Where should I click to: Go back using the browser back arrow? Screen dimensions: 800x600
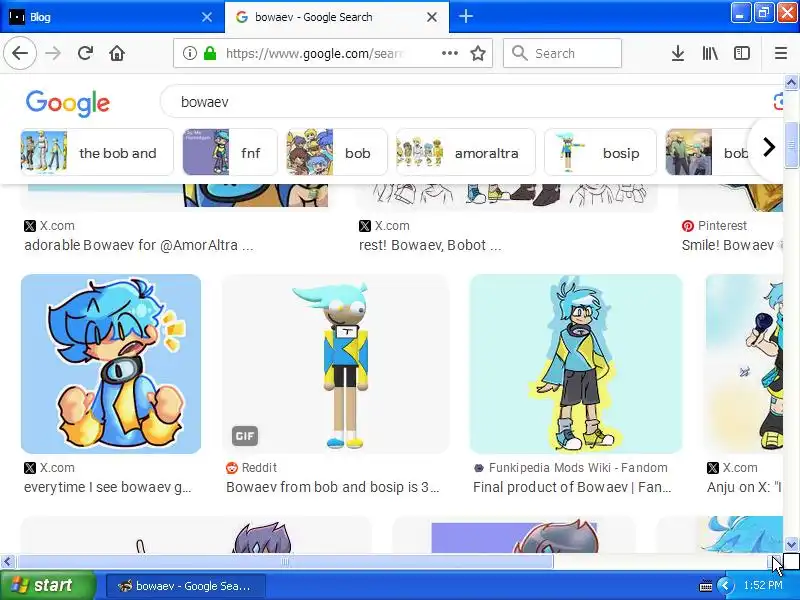coord(20,53)
